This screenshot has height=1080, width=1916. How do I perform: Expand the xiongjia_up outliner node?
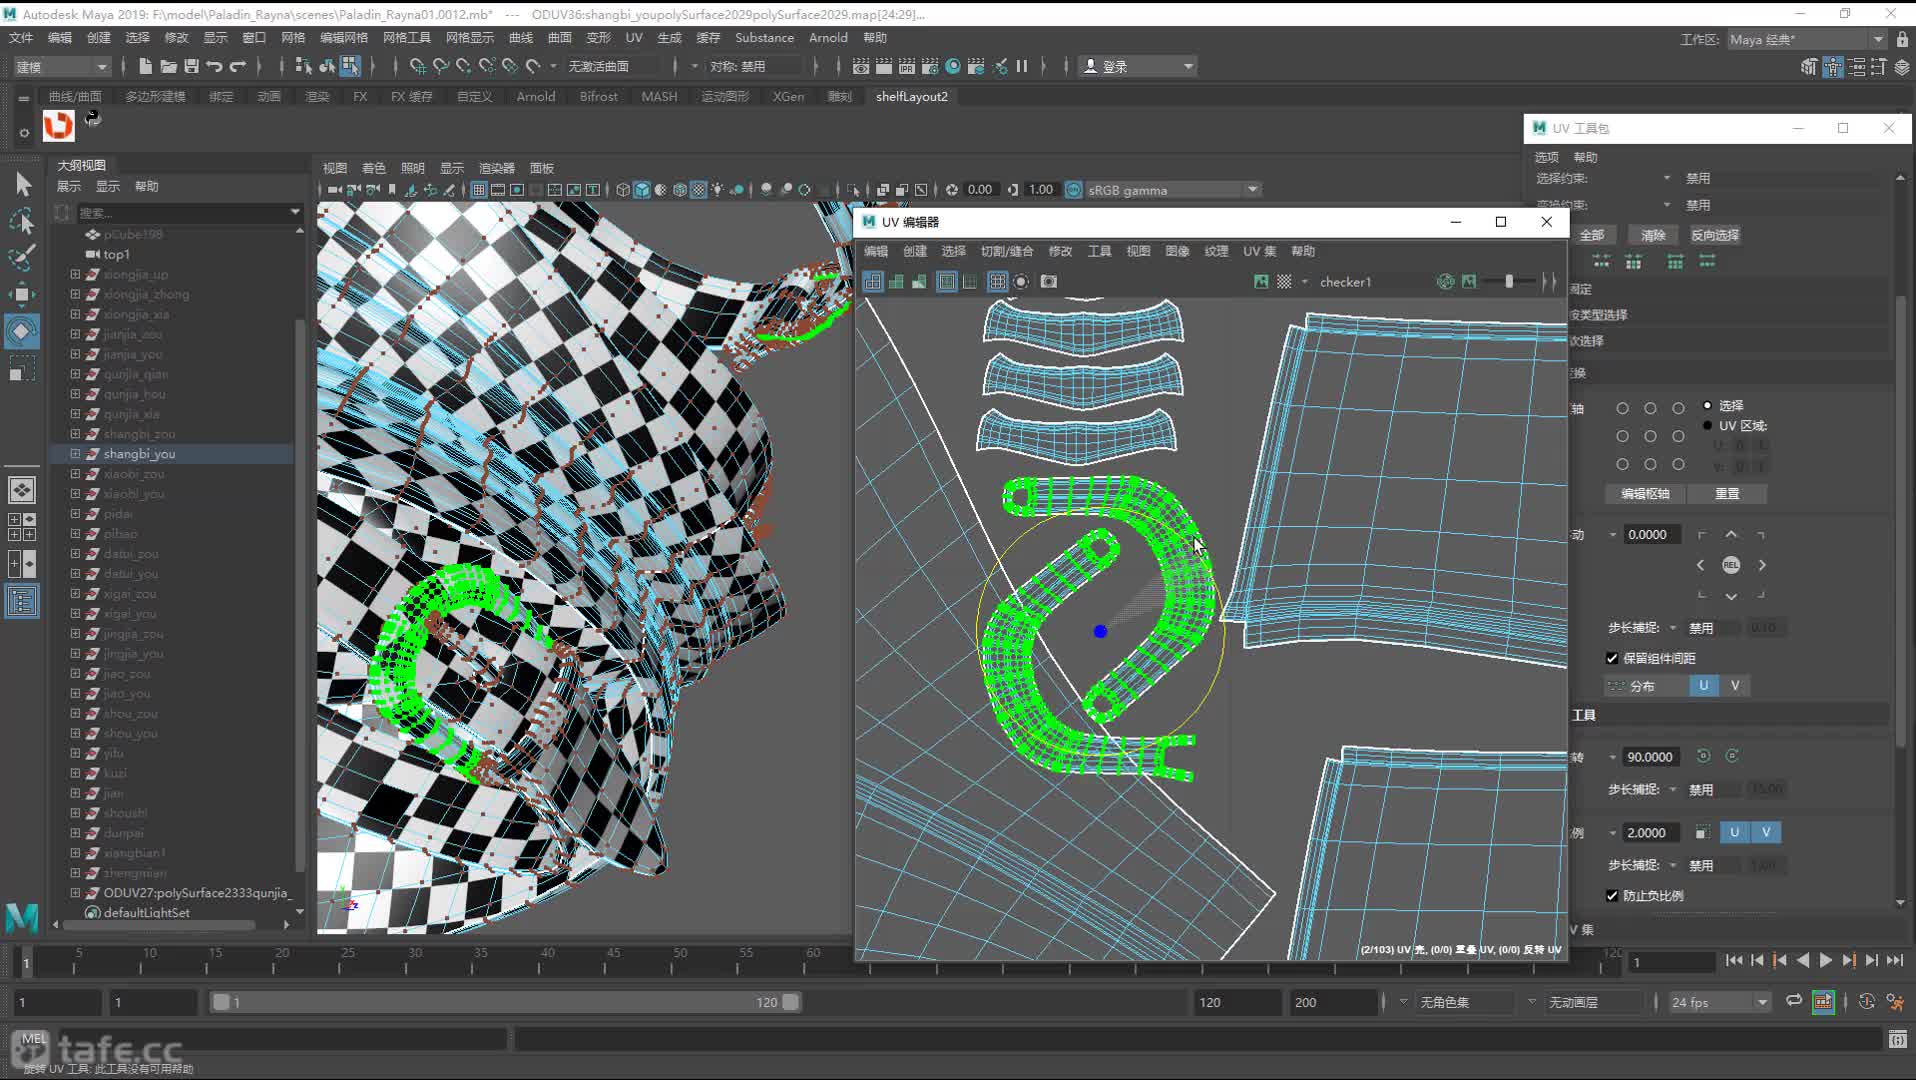click(75, 274)
